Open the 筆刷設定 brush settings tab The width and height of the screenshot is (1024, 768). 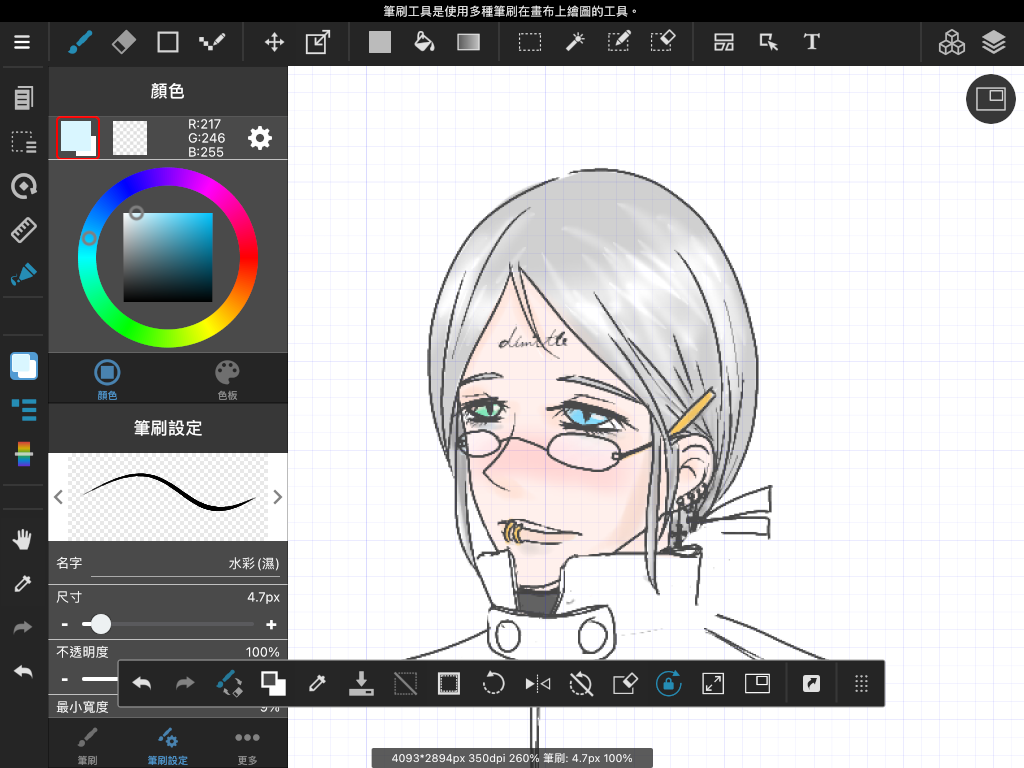(x=167, y=746)
